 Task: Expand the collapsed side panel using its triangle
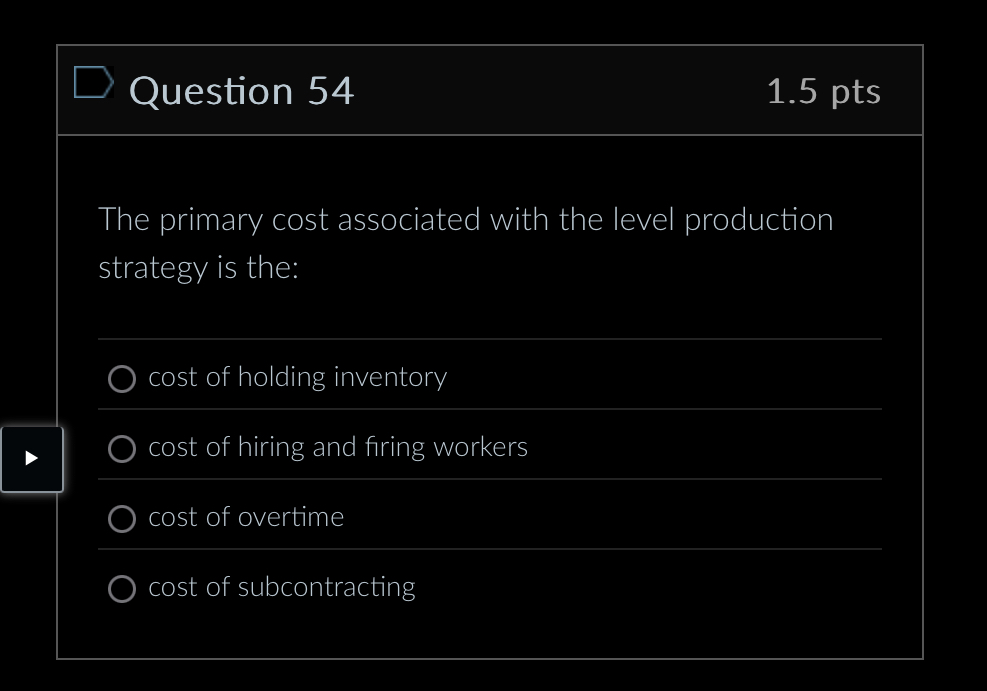pyautogui.click(x=31, y=459)
